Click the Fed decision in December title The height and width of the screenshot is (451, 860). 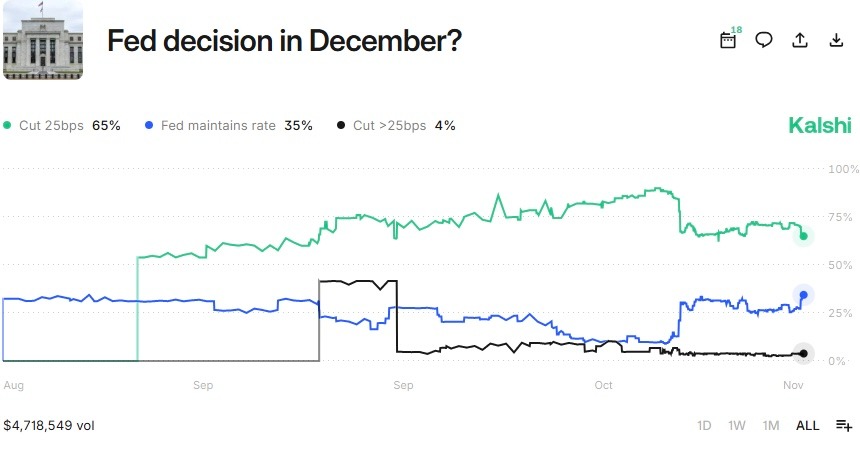tap(284, 41)
